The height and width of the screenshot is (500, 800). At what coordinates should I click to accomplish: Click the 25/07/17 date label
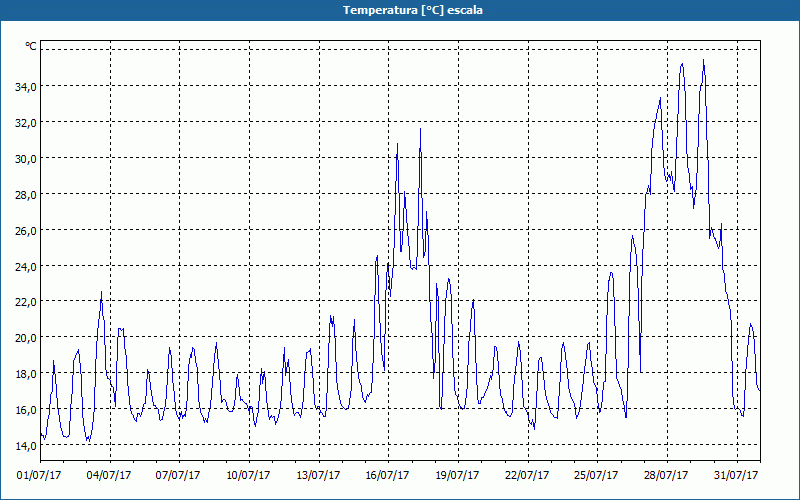[596, 476]
